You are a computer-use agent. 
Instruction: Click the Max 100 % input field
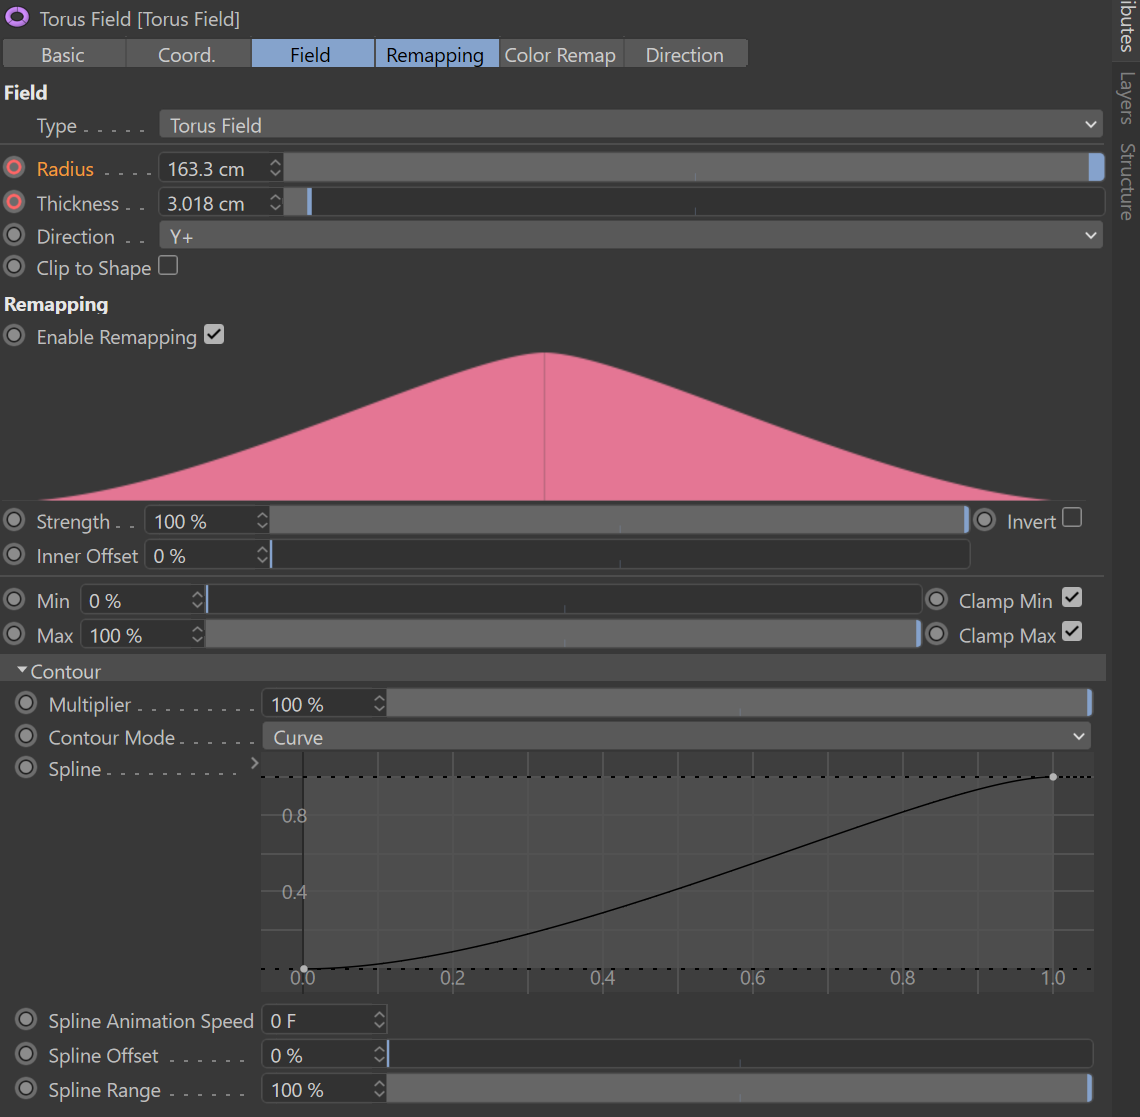136,635
